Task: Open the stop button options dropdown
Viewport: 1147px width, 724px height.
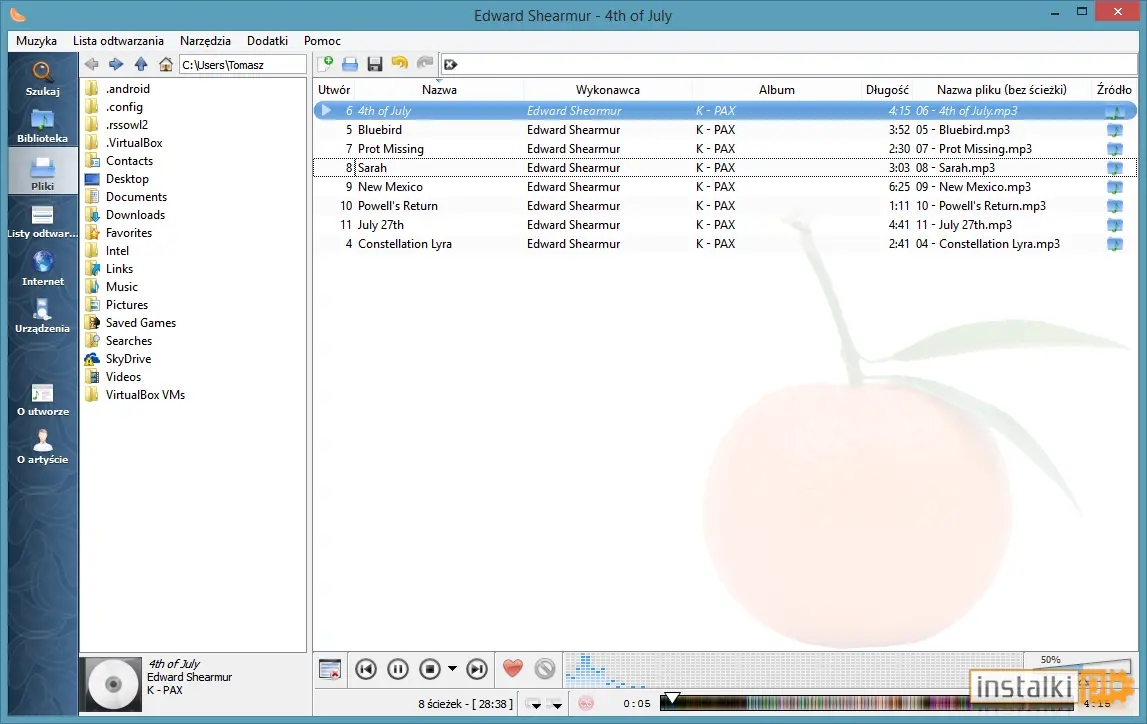Action: click(452, 669)
